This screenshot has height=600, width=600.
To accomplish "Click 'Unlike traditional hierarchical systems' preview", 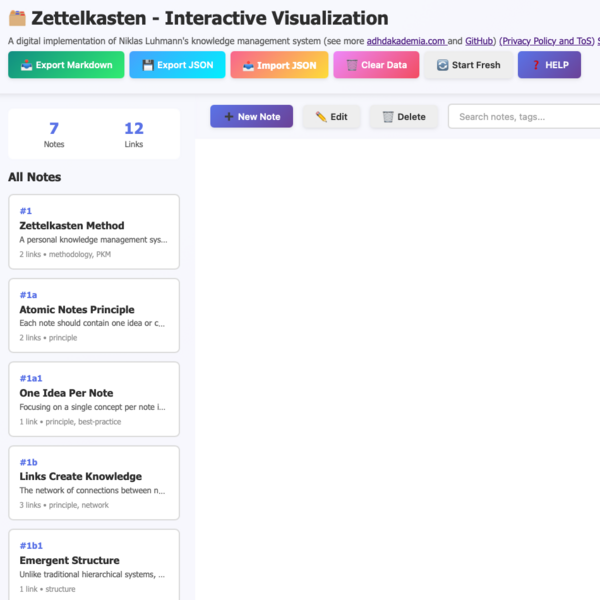I will click(92, 574).
